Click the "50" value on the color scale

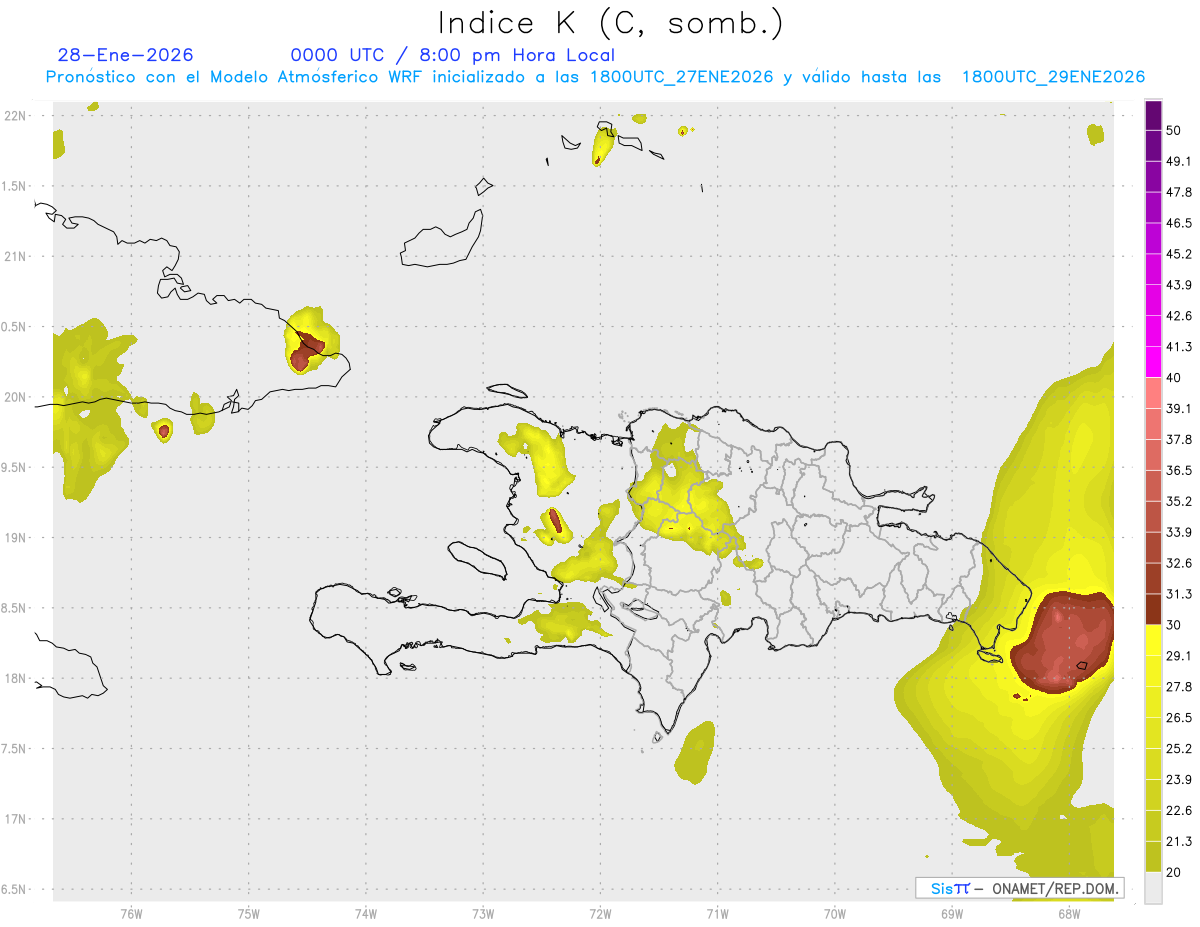coord(1173,130)
